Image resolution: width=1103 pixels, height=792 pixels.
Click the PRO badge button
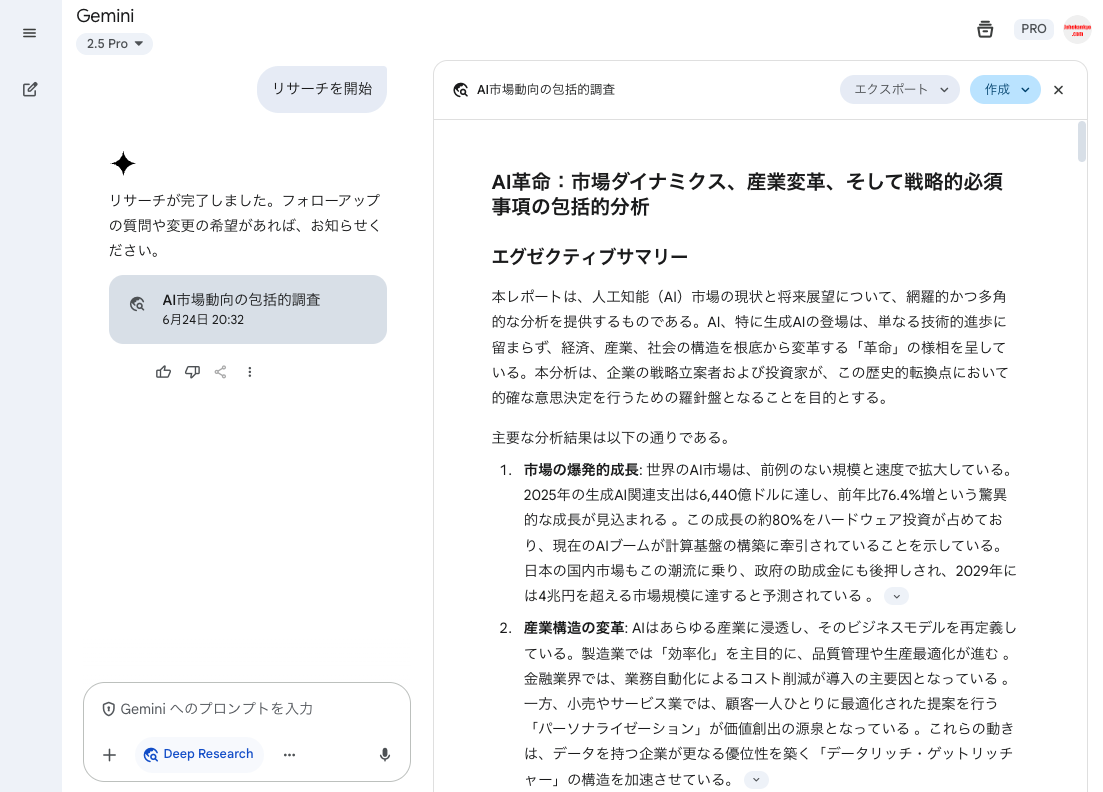tap(1033, 29)
